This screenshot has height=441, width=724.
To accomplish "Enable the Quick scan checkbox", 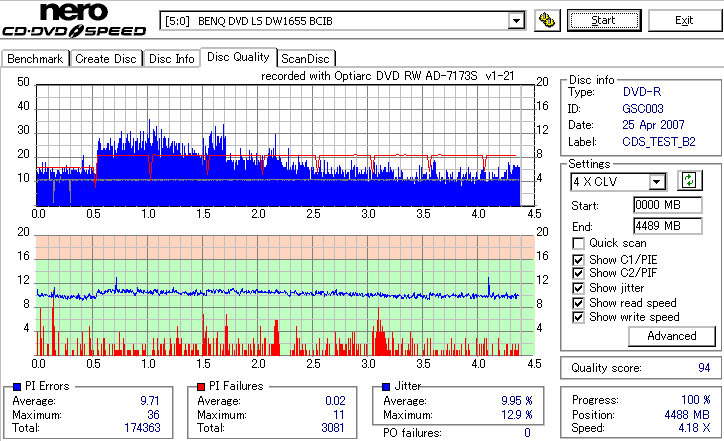I will point(578,243).
